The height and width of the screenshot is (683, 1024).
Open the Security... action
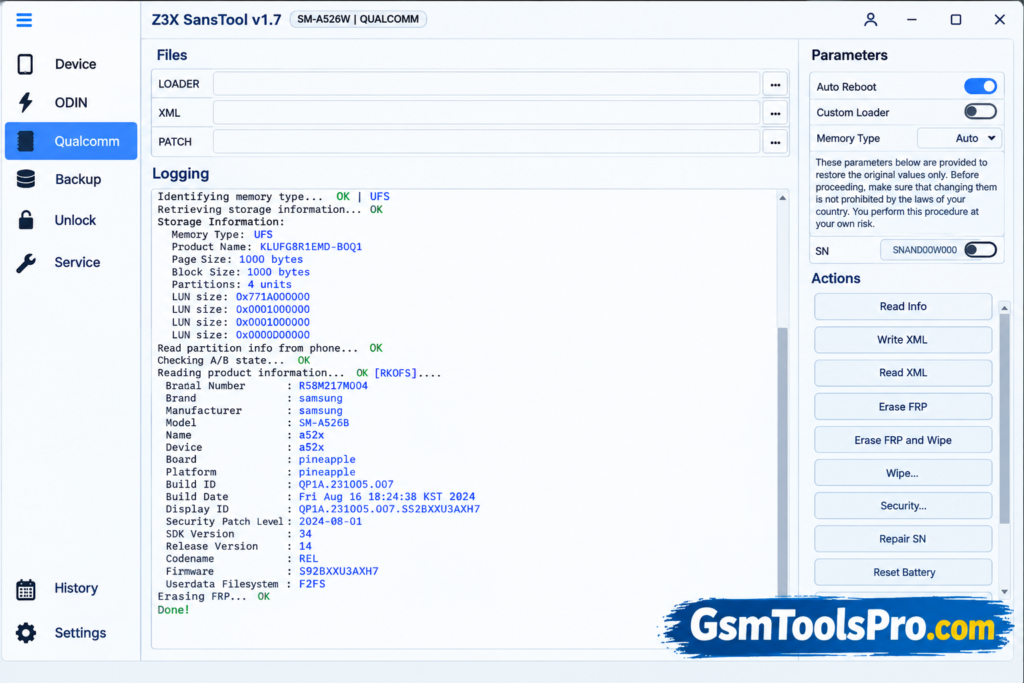click(903, 506)
